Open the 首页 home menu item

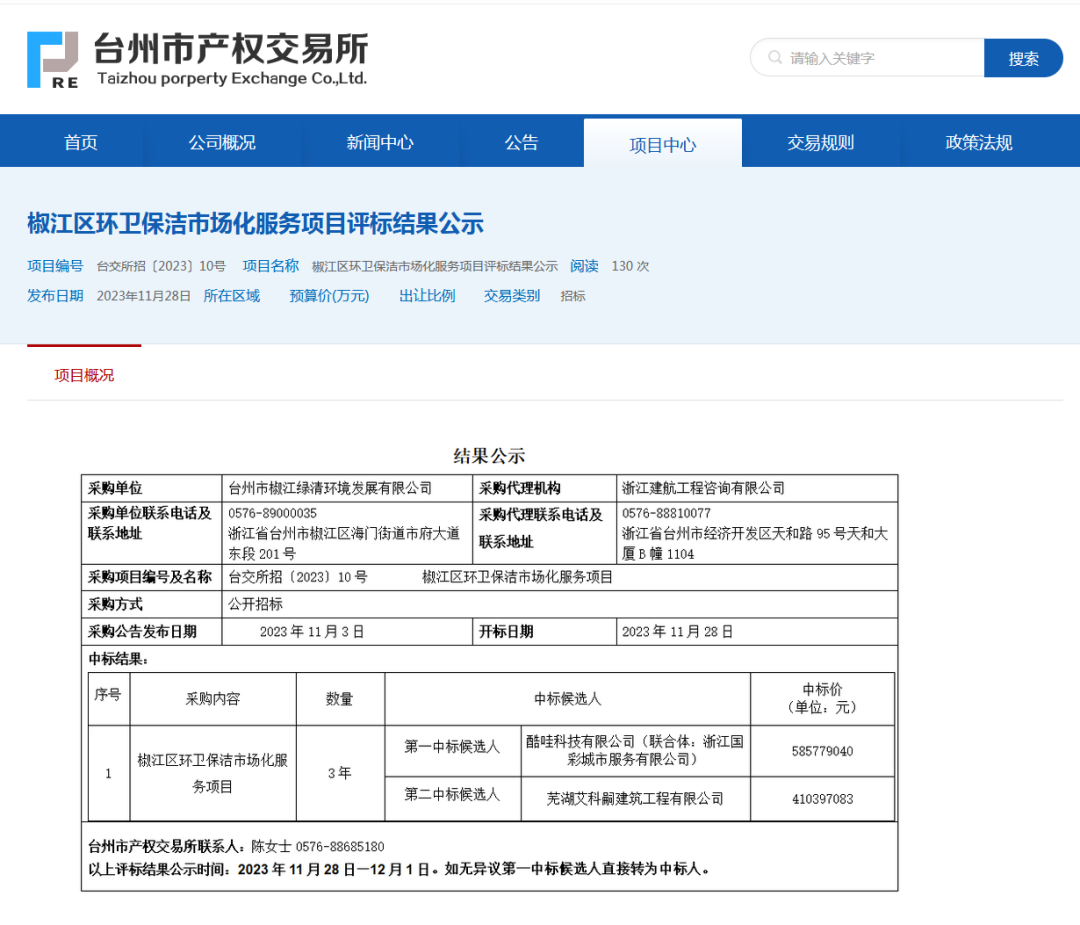click(81, 143)
